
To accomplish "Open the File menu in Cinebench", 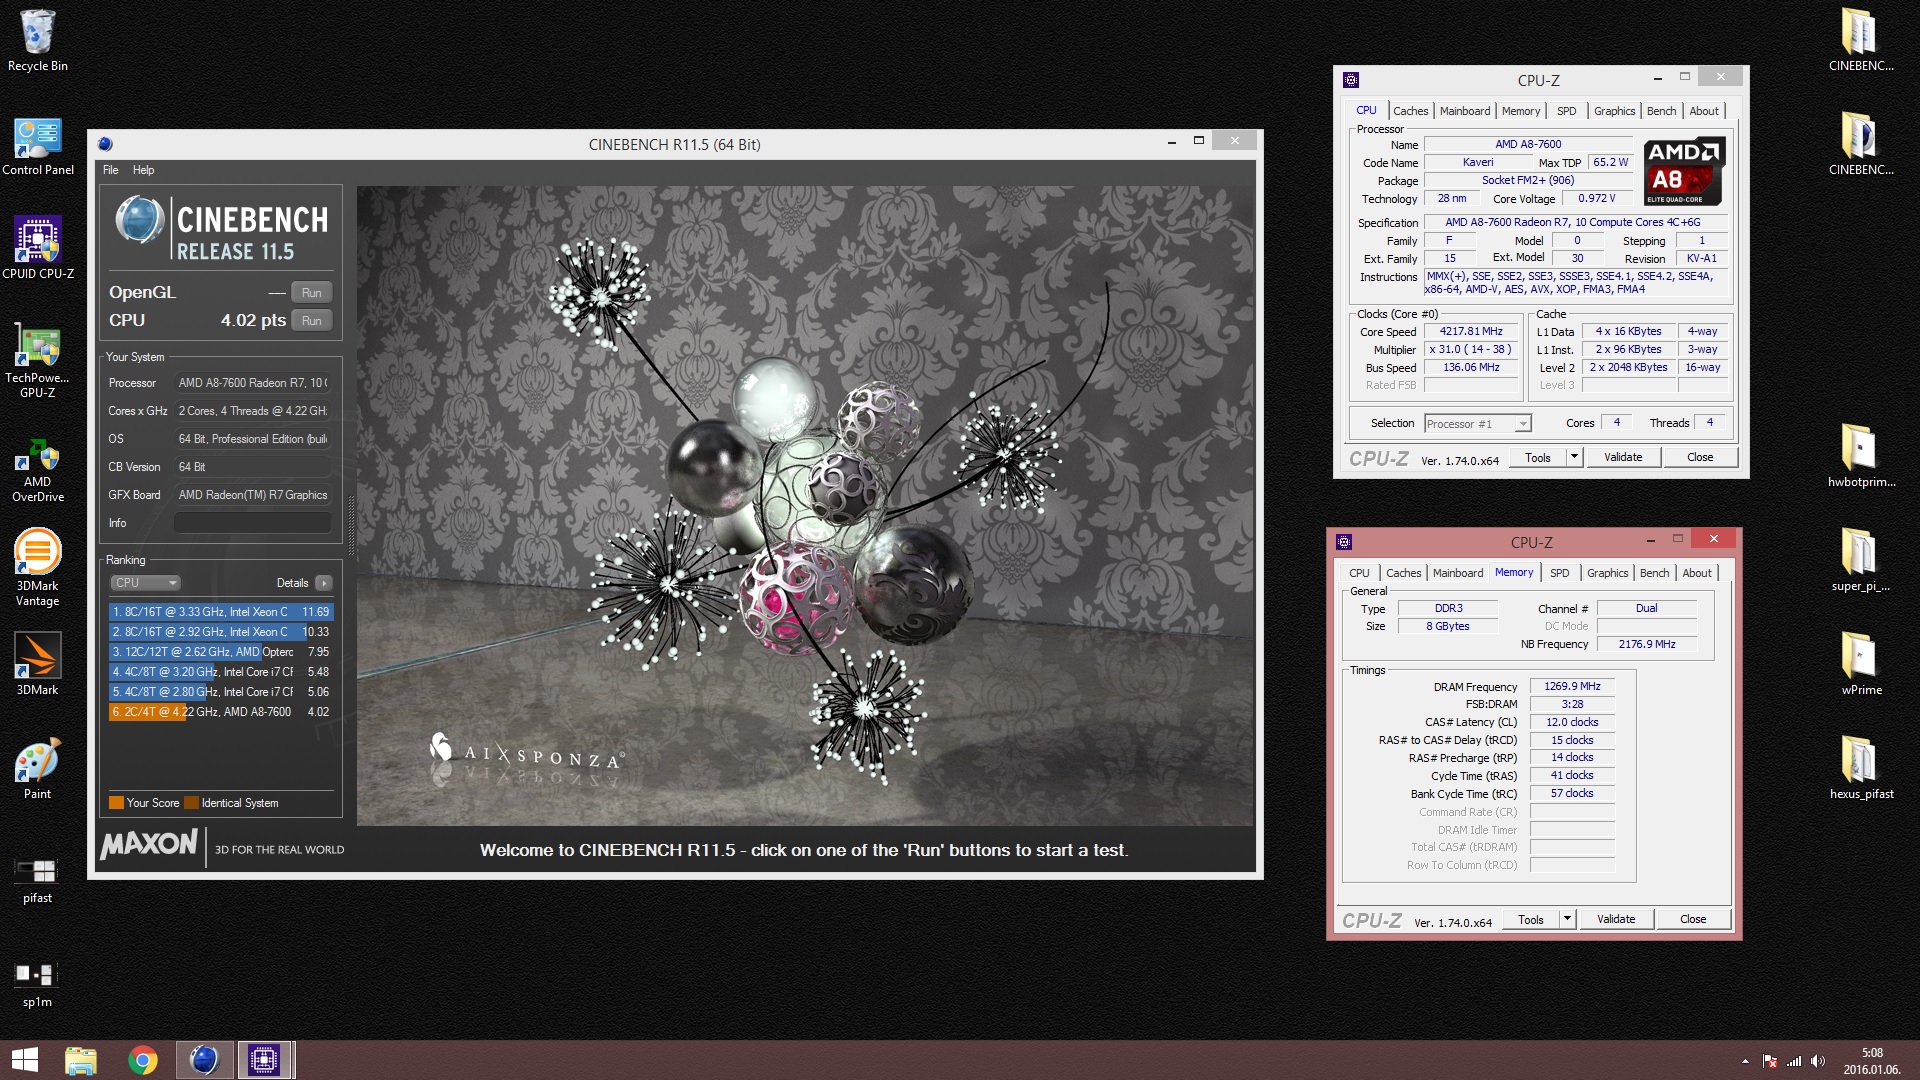I will 110,170.
